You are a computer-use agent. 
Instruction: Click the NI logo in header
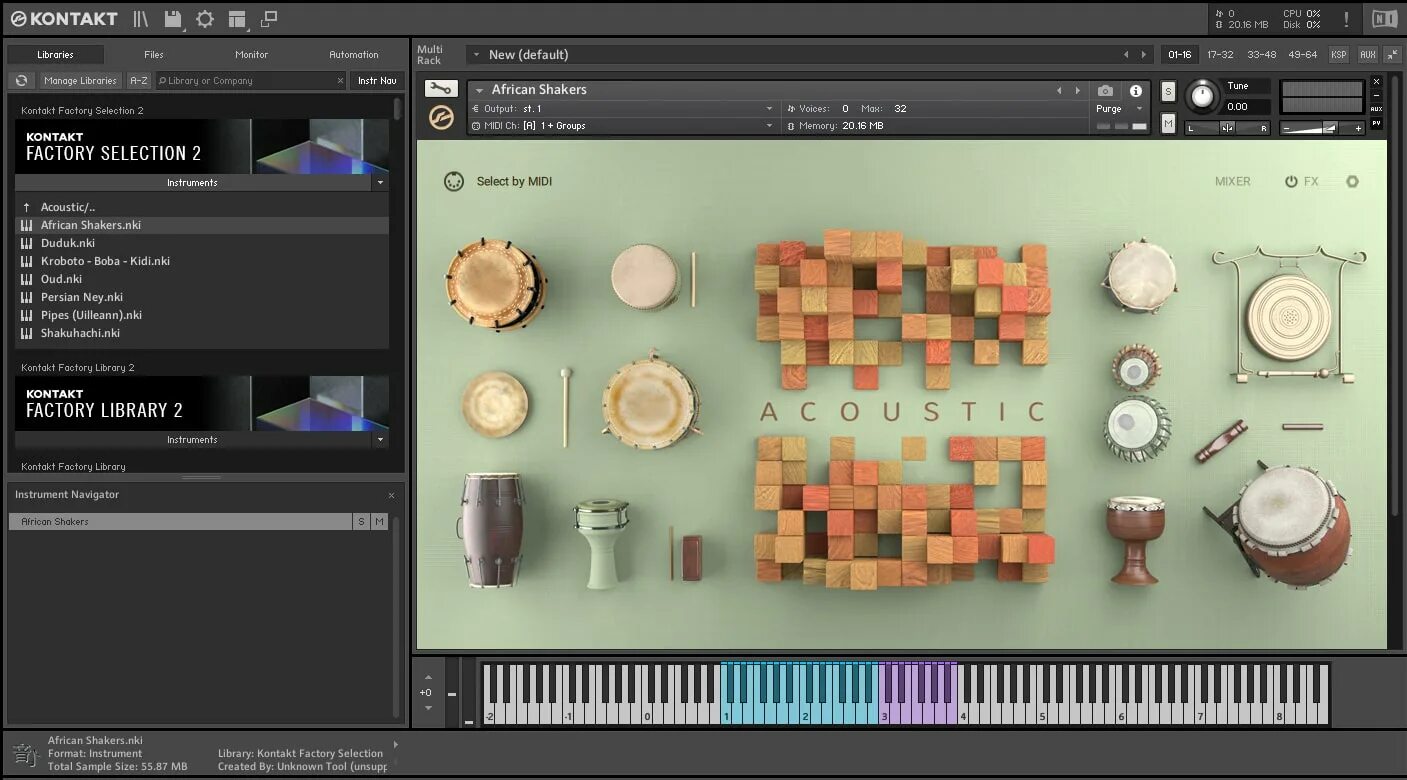(x=1384, y=19)
